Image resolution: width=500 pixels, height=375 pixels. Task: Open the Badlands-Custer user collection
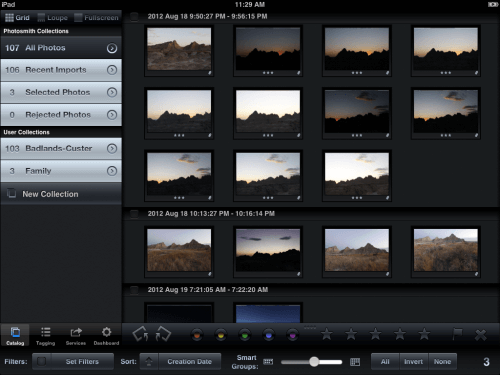coord(61,148)
